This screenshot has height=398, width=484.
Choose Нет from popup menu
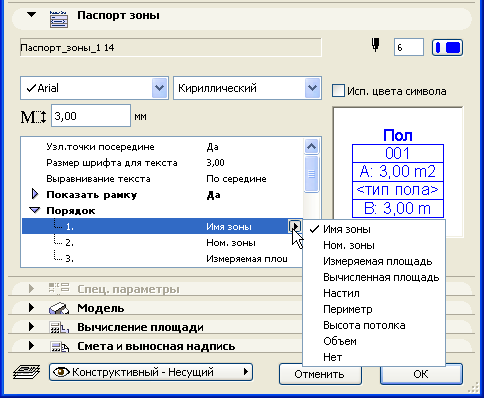coord(374,357)
